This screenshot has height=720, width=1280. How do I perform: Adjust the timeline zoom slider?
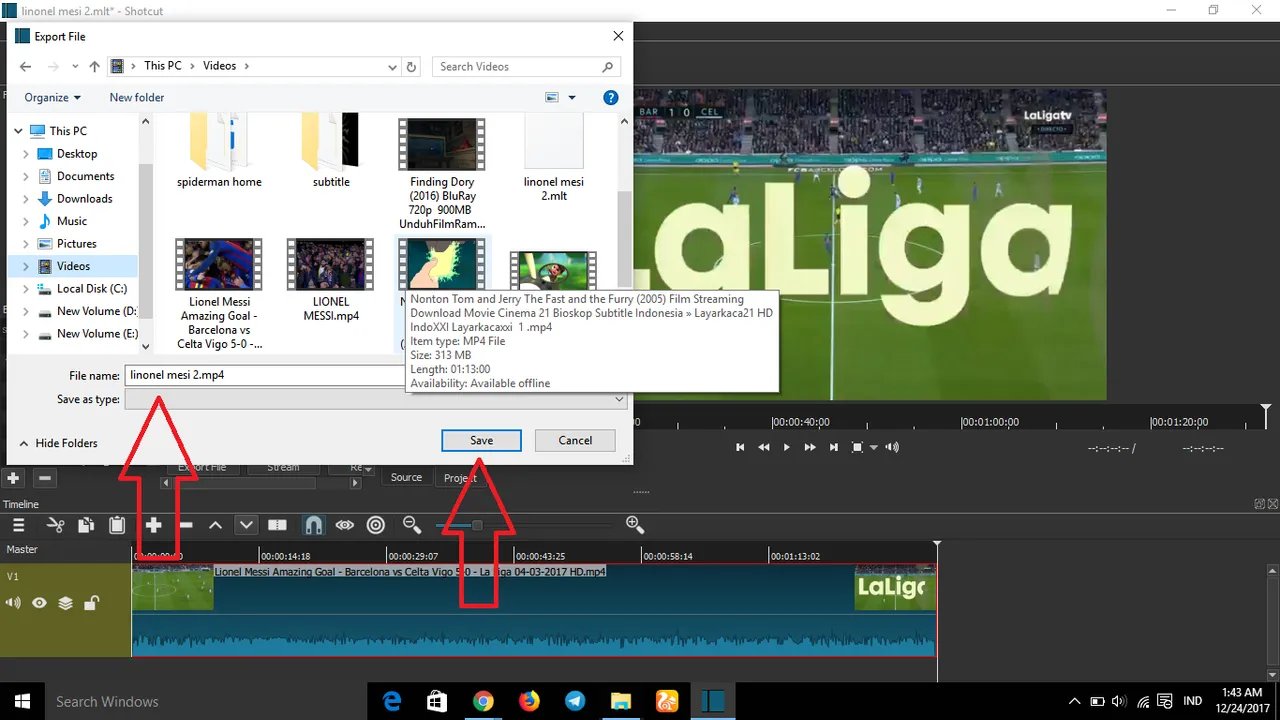point(478,525)
